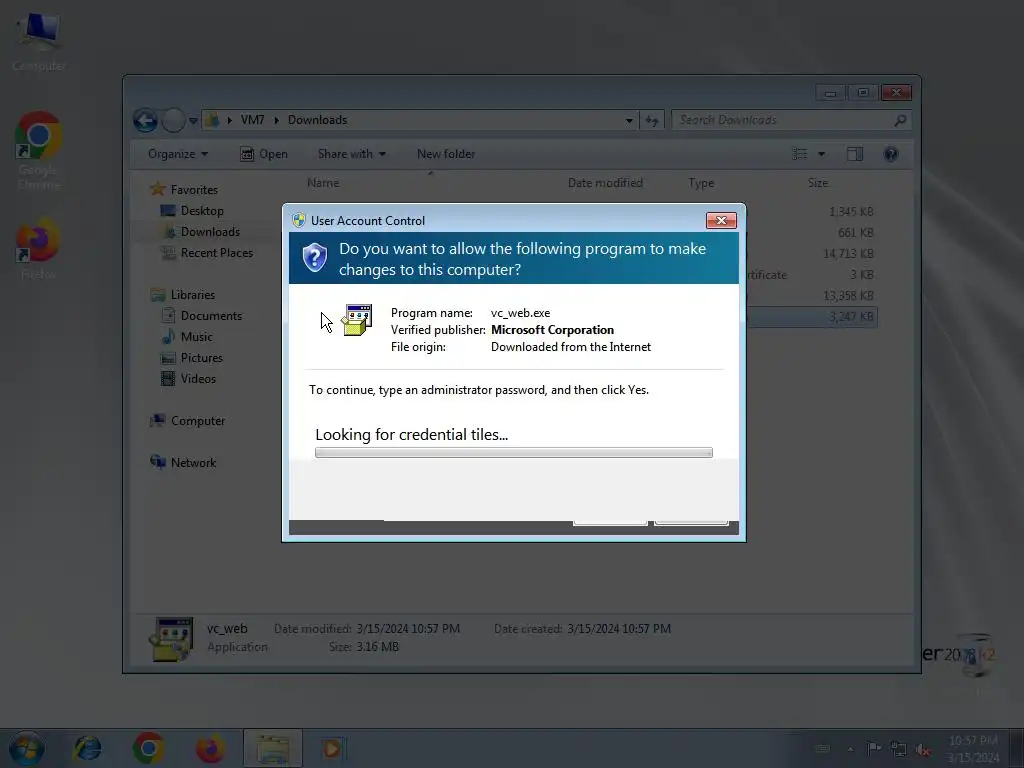This screenshot has height=768, width=1024.
Task: Click the Back arrow in Explorer window
Action: [145, 120]
